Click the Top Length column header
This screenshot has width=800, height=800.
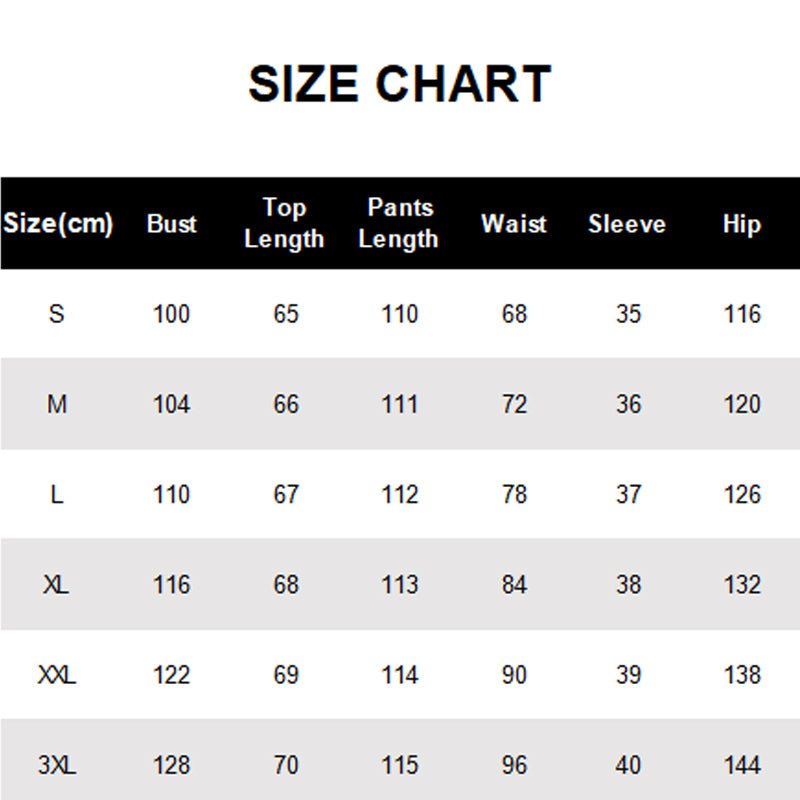285,223
